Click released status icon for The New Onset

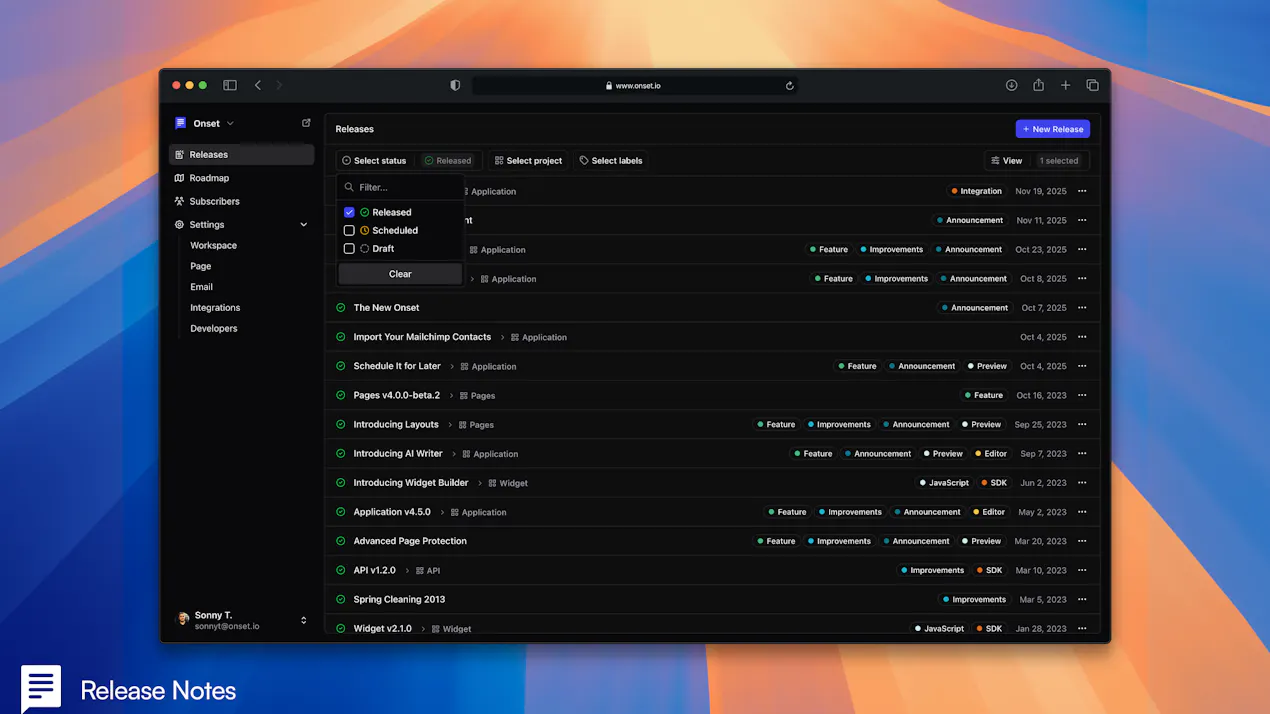coord(341,308)
